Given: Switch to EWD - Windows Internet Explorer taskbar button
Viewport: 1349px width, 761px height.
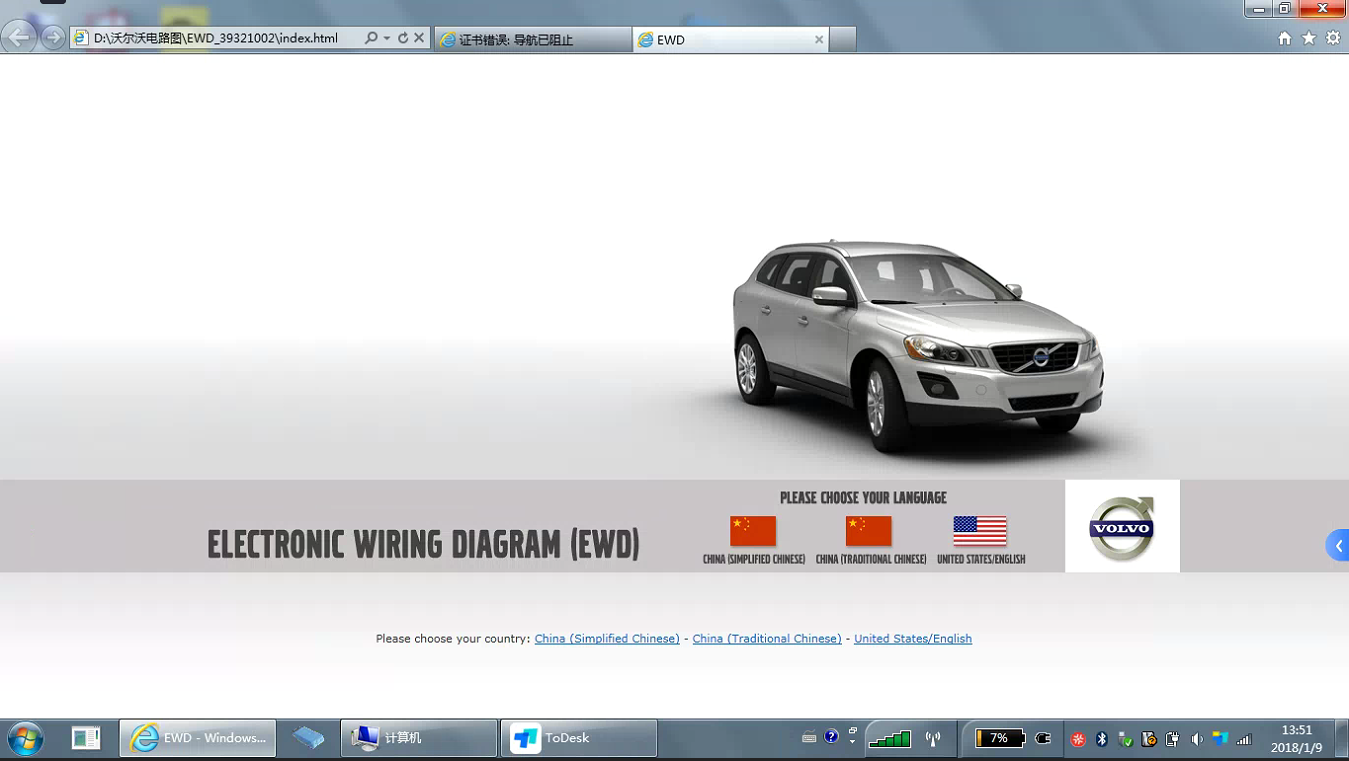Looking at the screenshot, I should (x=198, y=739).
